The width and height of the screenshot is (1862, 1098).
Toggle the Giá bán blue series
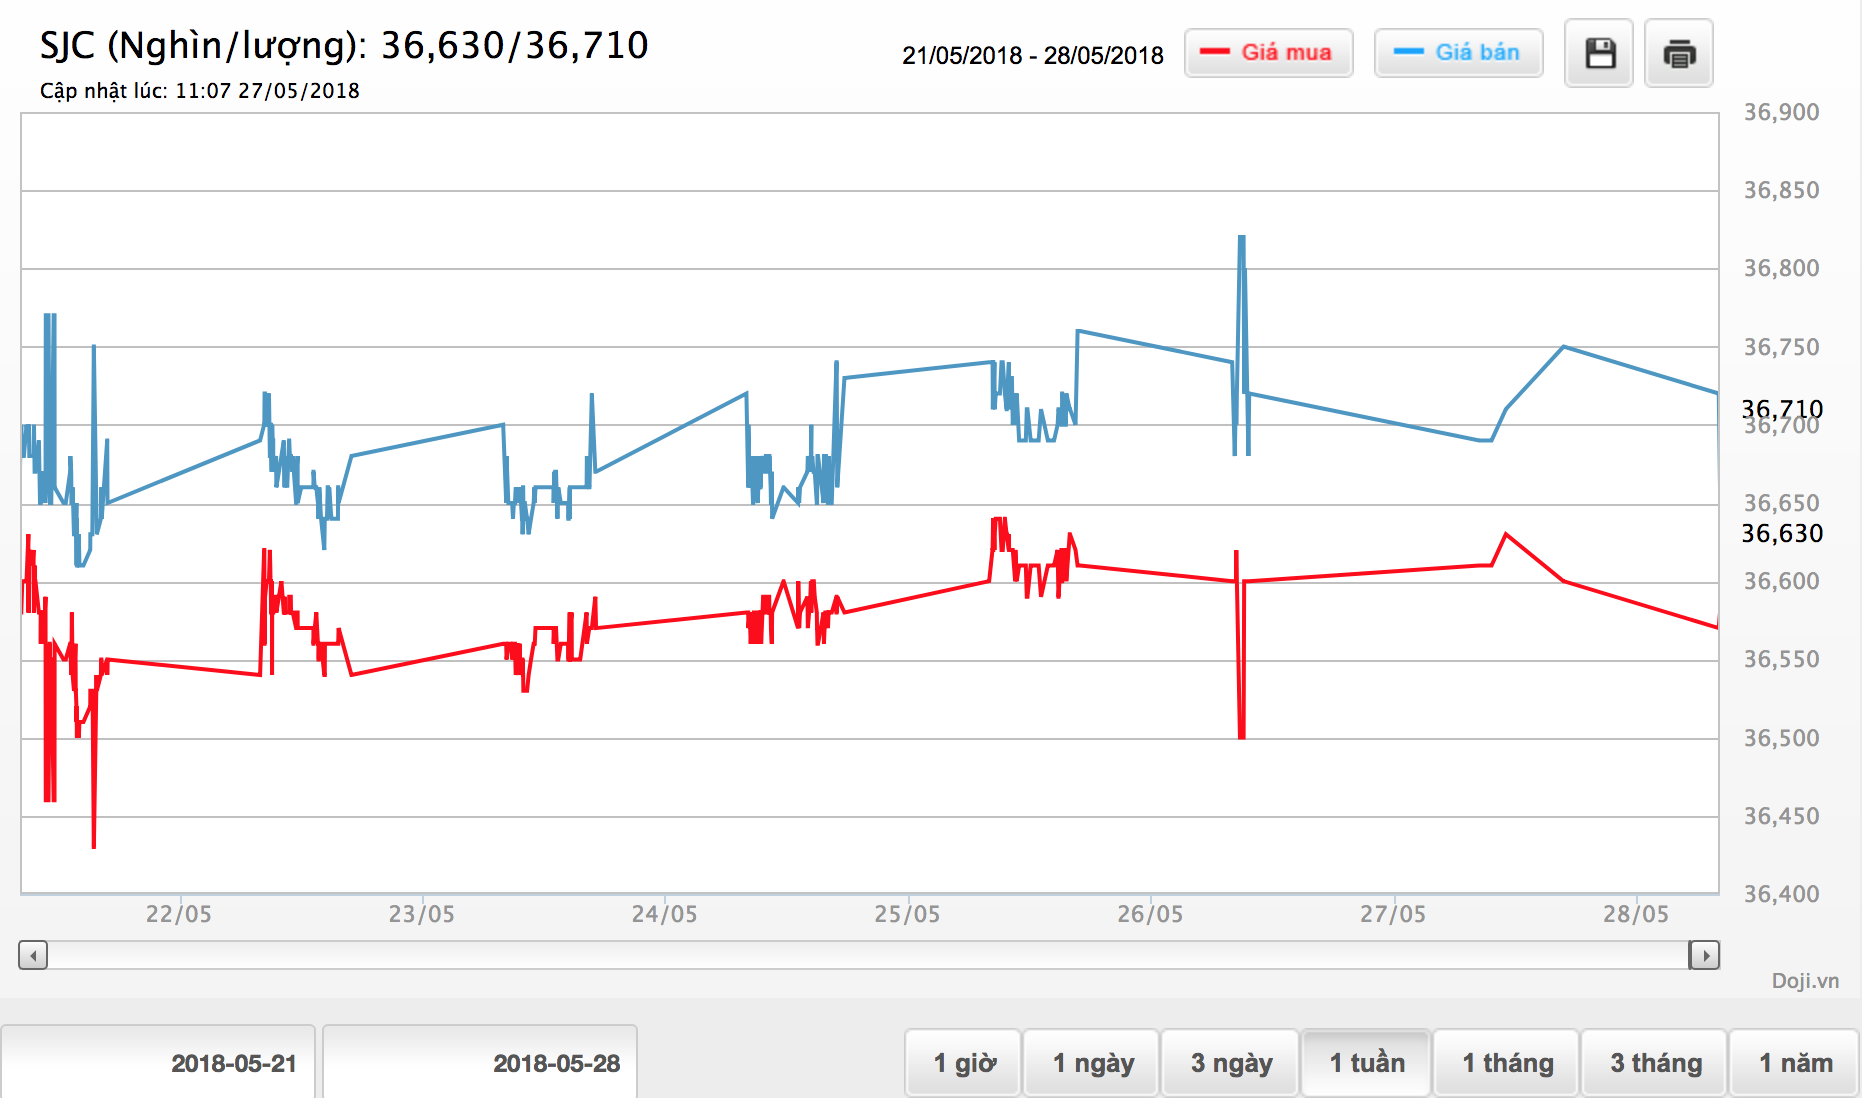[1458, 53]
